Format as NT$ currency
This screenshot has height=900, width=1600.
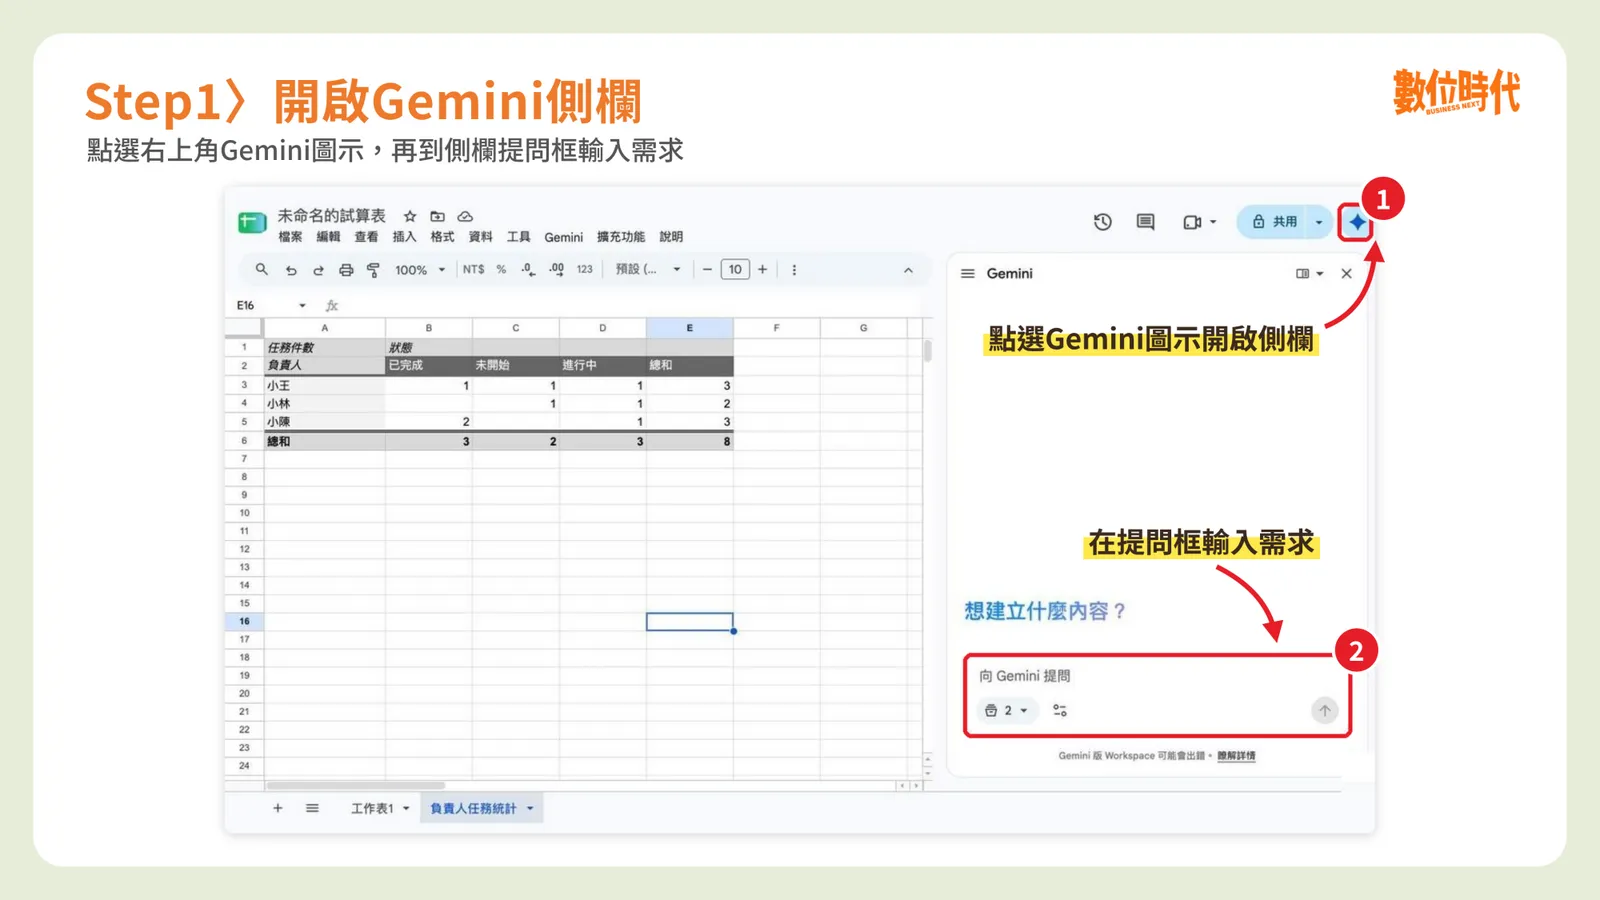(473, 270)
